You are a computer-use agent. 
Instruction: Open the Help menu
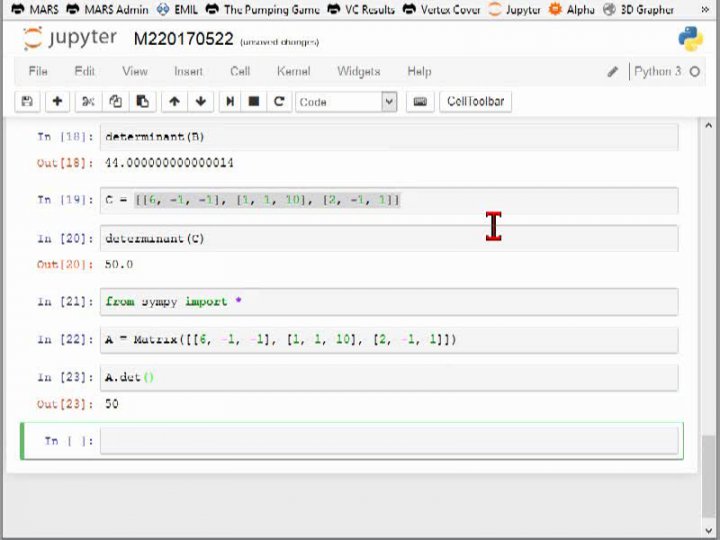point(419,72)
